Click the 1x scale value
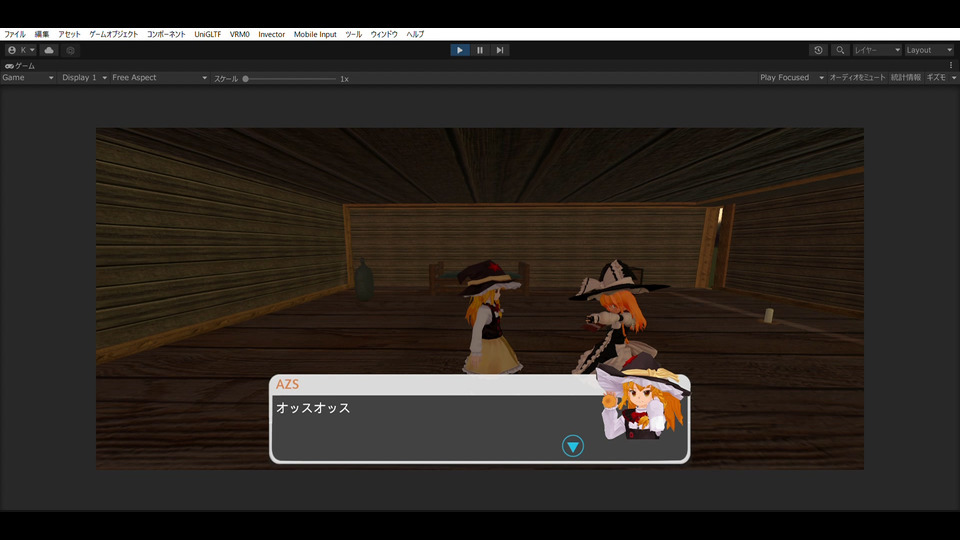 [344, 78]
